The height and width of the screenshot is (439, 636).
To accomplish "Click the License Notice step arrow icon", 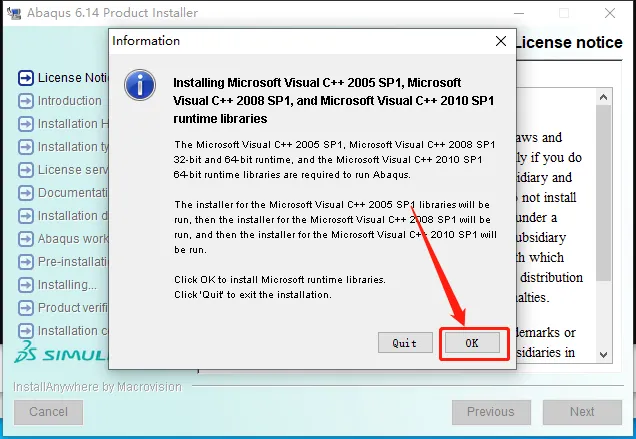I will tap(26, 78).
